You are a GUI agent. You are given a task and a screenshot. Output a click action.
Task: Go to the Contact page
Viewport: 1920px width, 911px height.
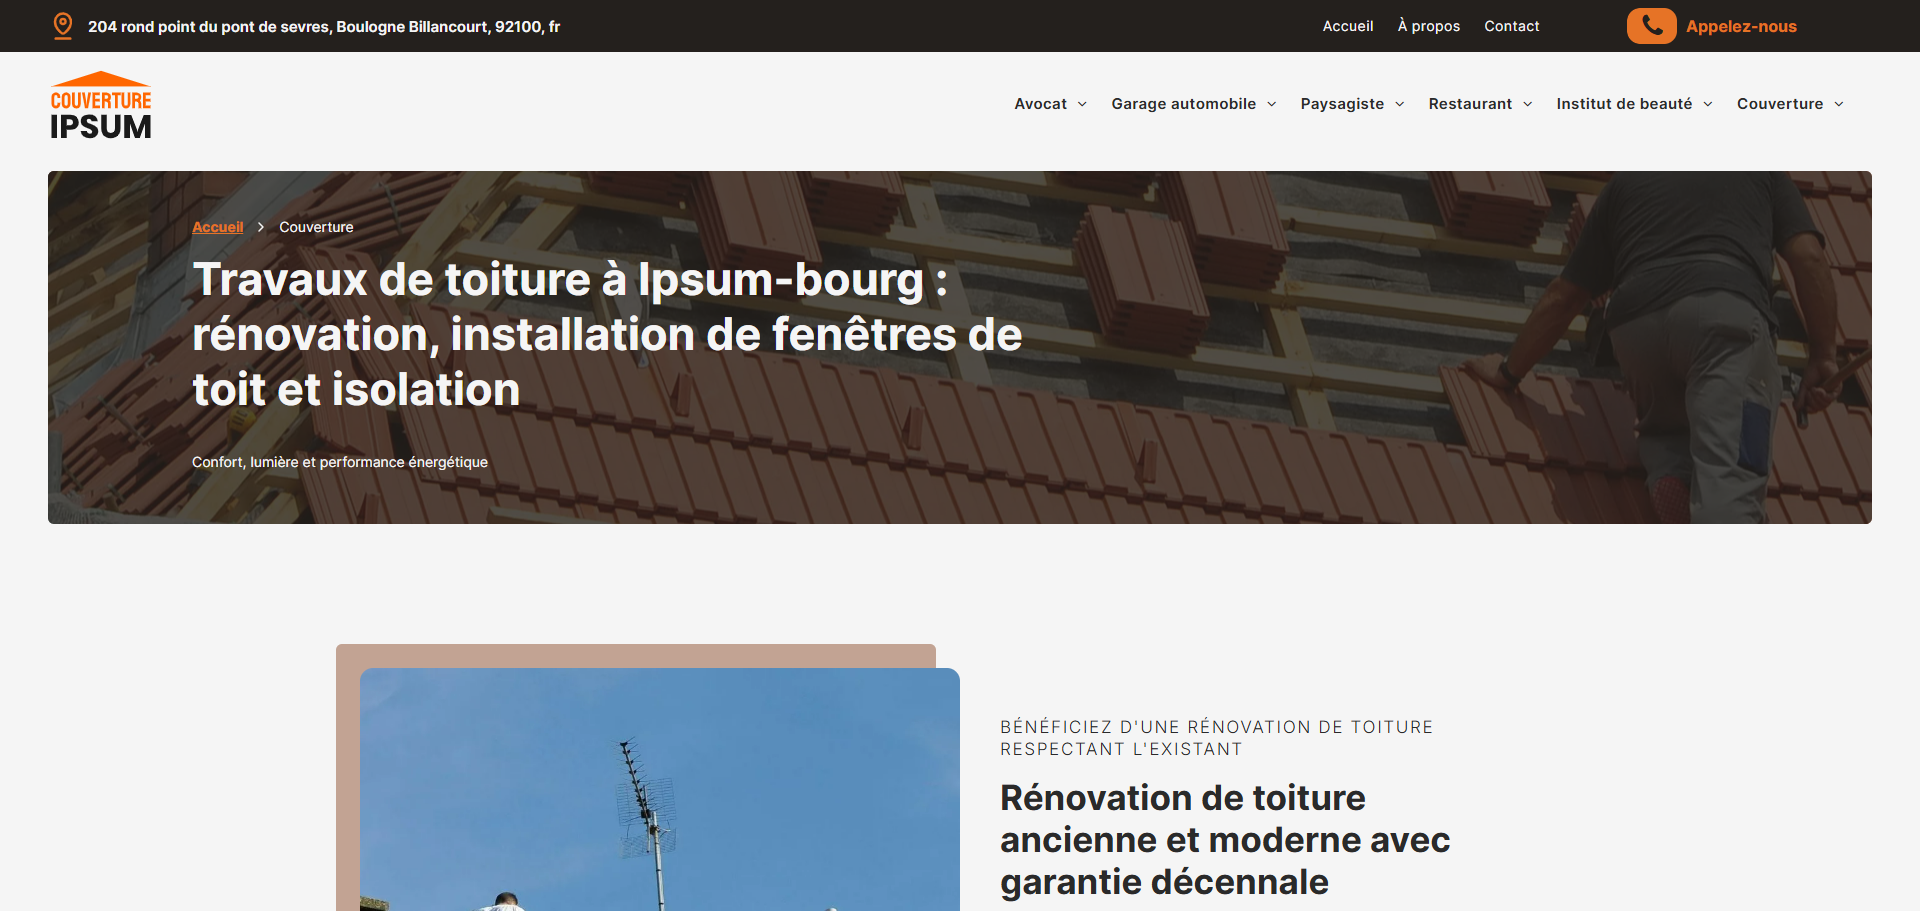1511,26
